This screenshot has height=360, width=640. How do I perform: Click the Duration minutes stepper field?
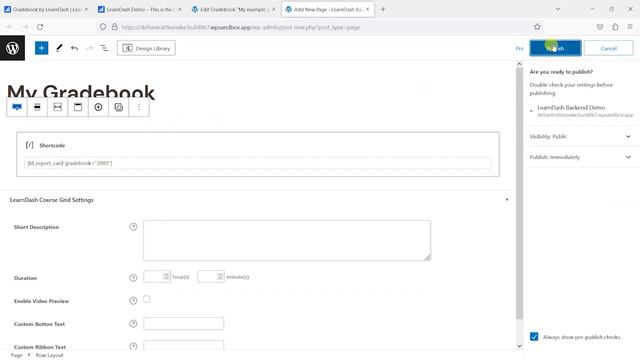coord(211,277)
